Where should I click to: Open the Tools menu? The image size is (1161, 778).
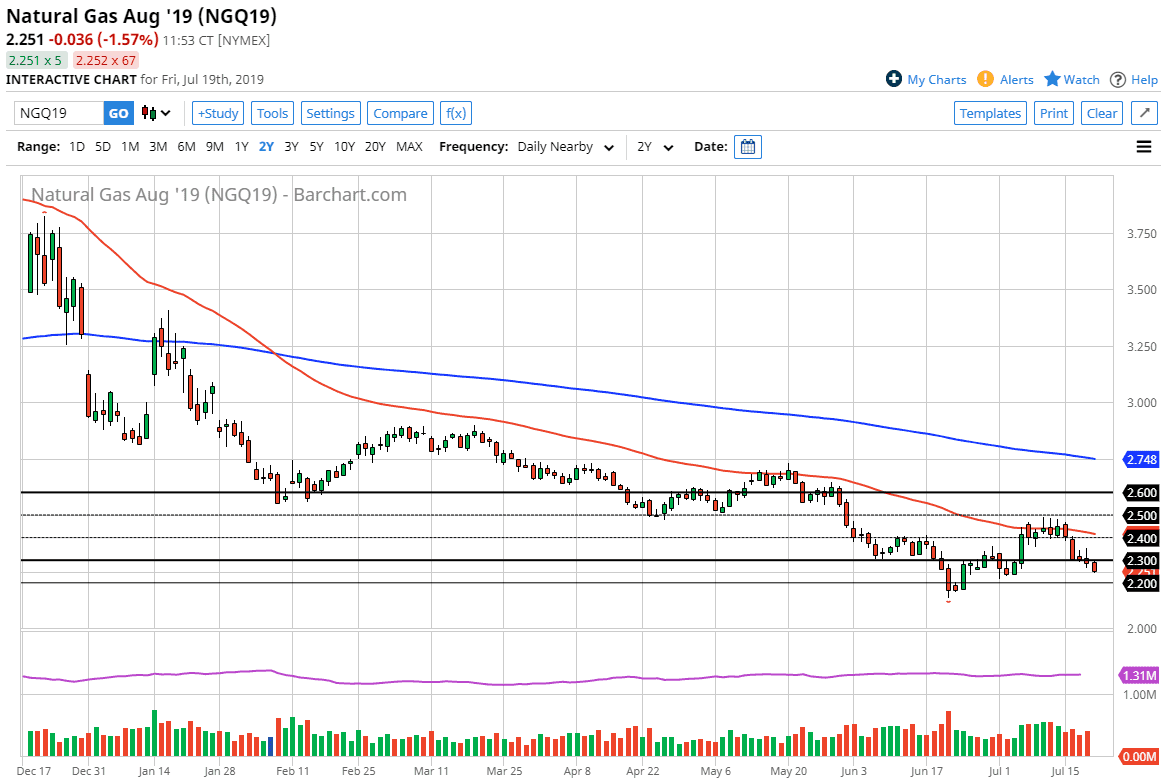tap(272, 113)
